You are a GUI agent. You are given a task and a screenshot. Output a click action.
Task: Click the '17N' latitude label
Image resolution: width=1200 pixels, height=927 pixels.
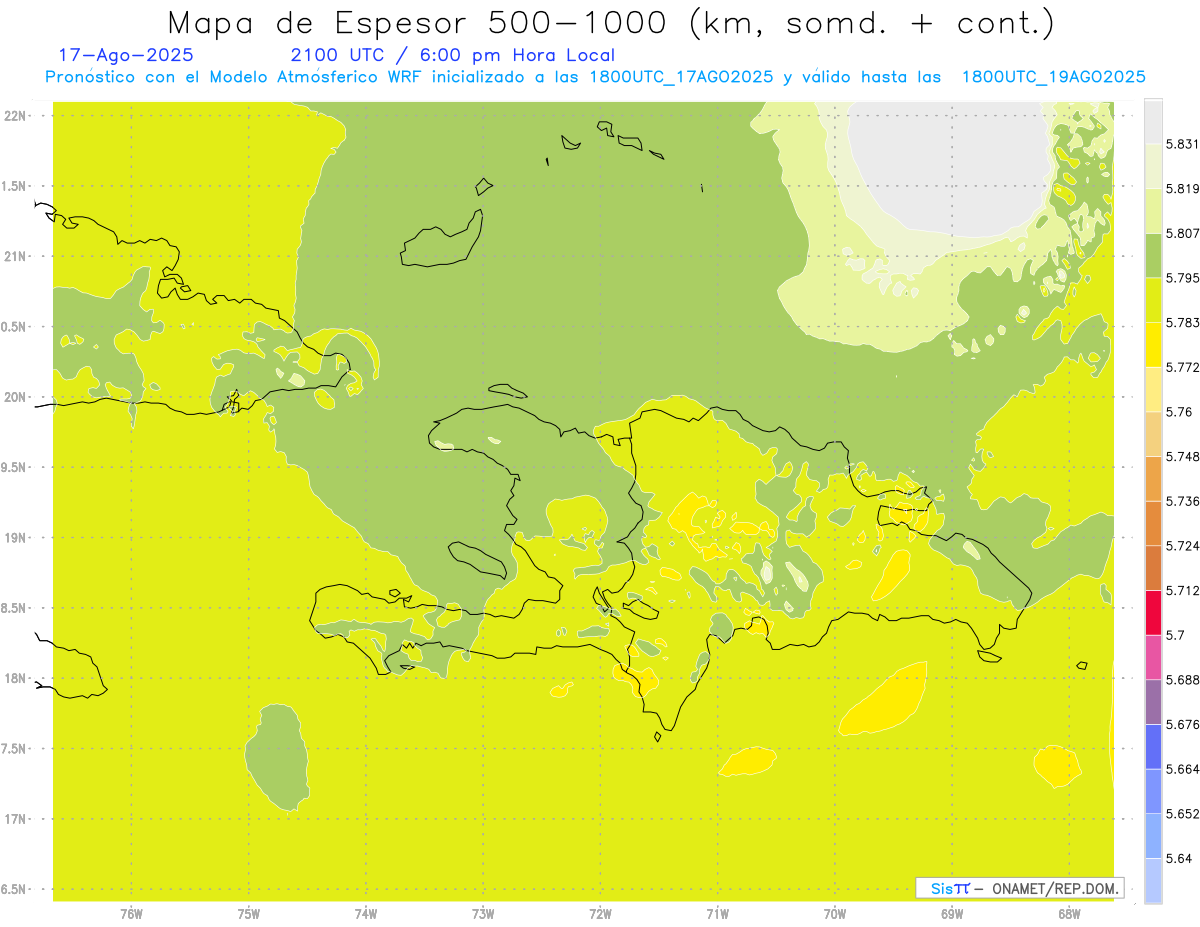(x=16, y=819)
